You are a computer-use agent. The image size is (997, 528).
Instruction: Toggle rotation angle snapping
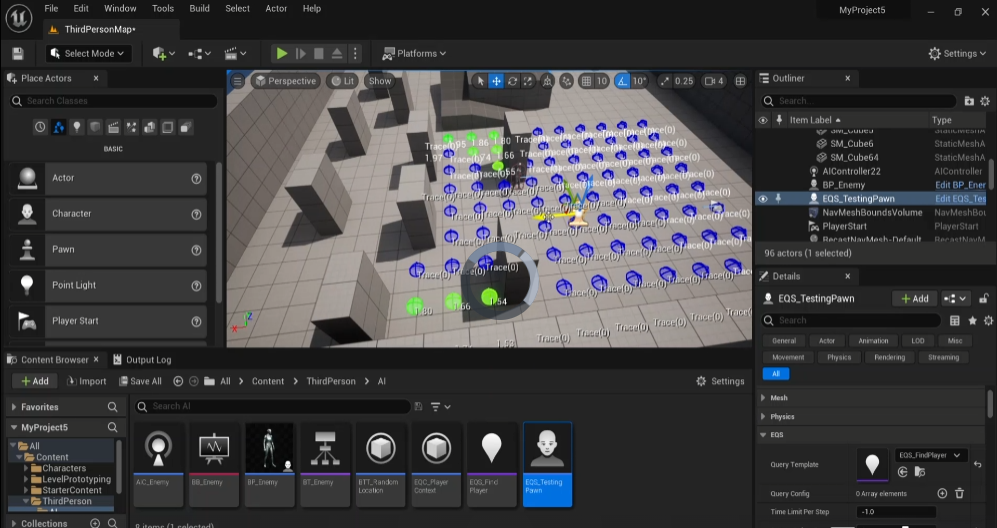(622, 81)
